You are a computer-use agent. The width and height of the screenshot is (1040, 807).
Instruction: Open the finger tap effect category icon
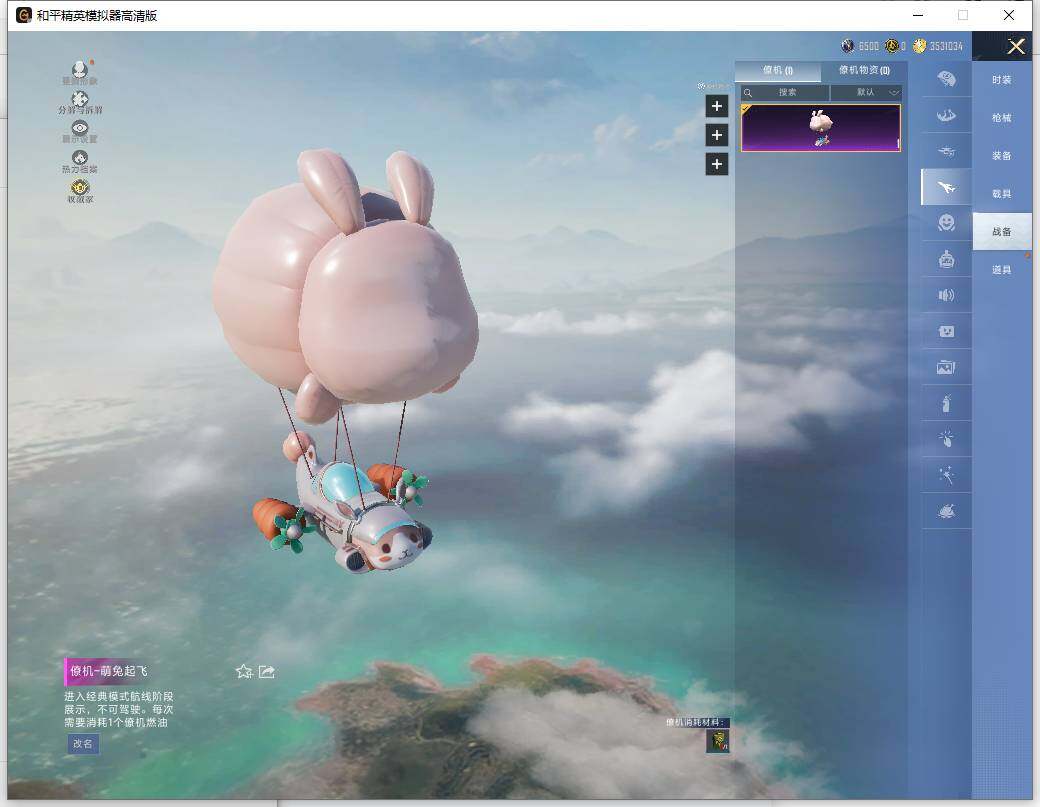pyautogui.click(x=946, y=438)
